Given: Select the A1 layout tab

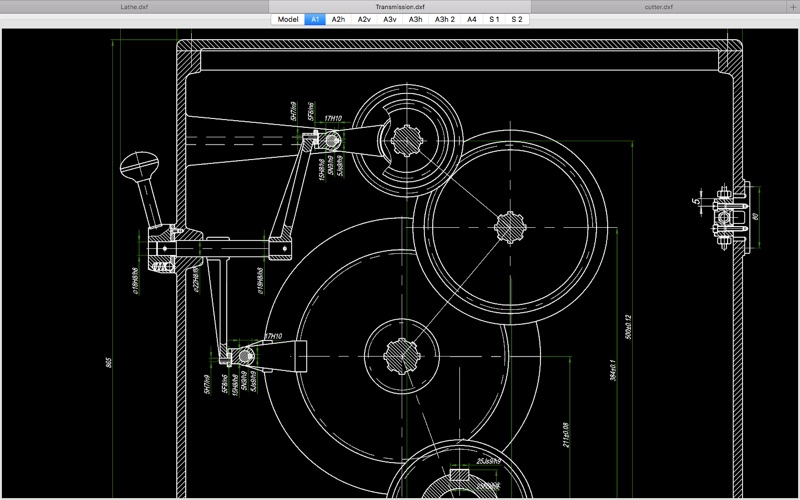Looking at the screenshot, I should point(315,19).
